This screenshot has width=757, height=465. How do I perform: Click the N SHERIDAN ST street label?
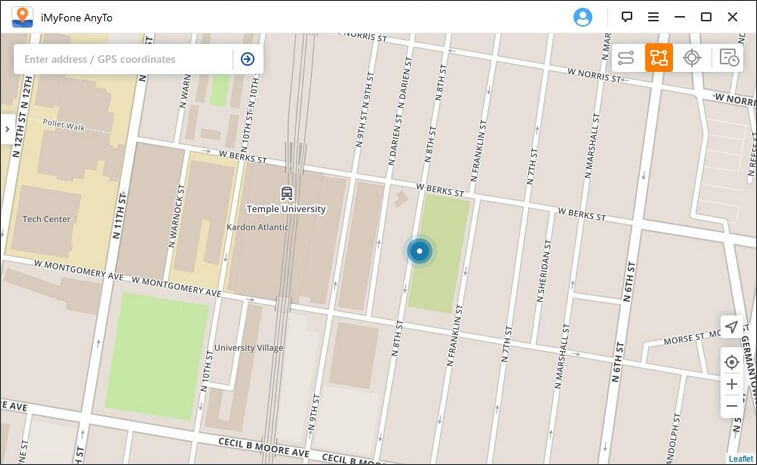coord(544,271)
